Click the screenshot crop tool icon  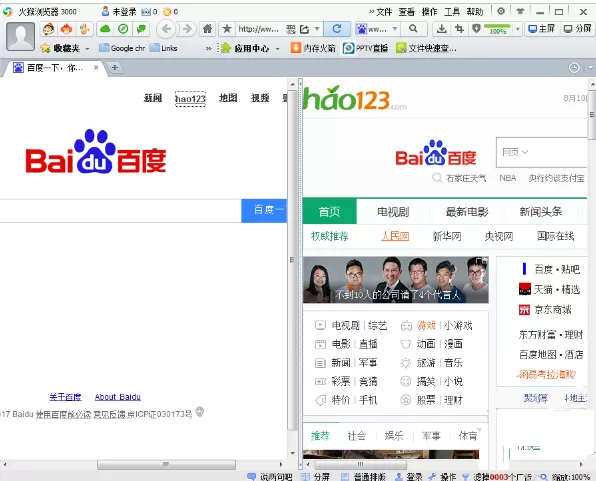coord(460,29)
